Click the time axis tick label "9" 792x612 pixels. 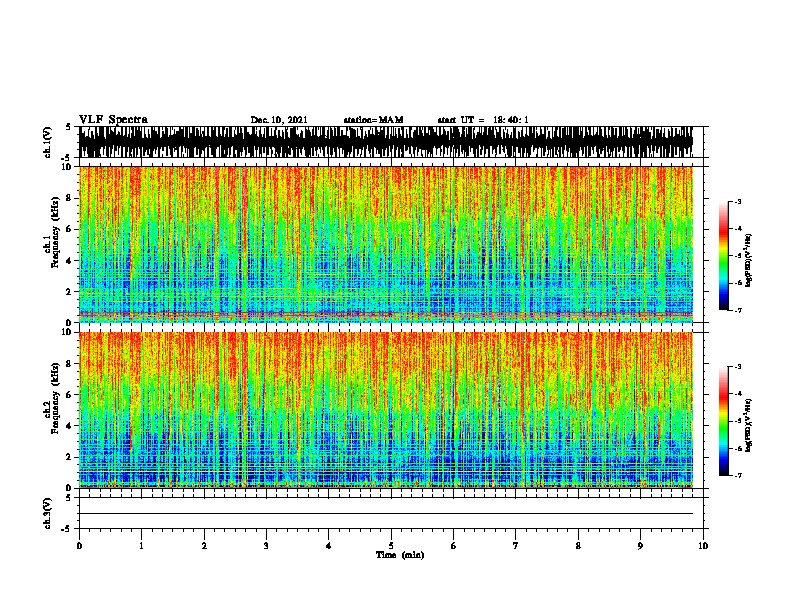(640, 546)
